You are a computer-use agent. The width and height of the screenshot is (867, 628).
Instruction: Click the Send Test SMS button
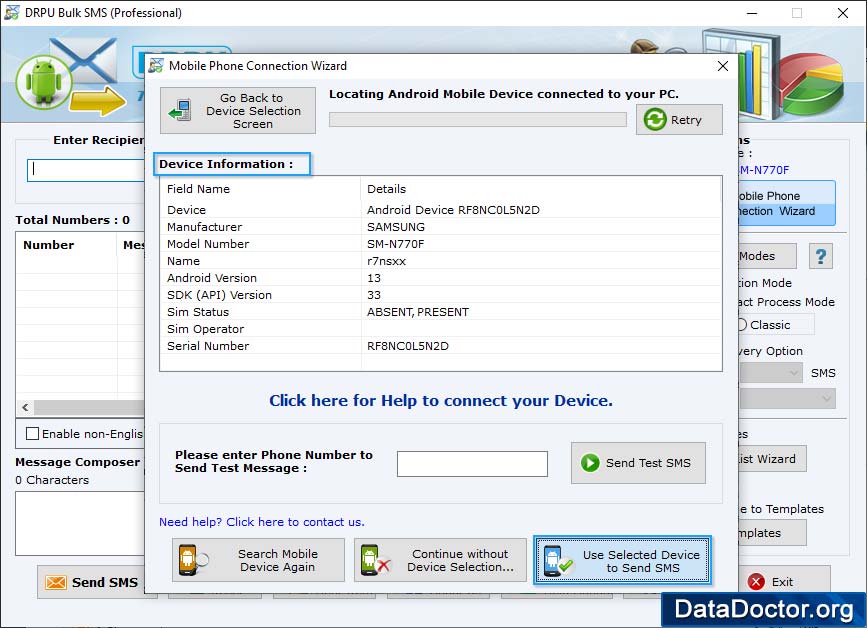[x=638, y=463]
